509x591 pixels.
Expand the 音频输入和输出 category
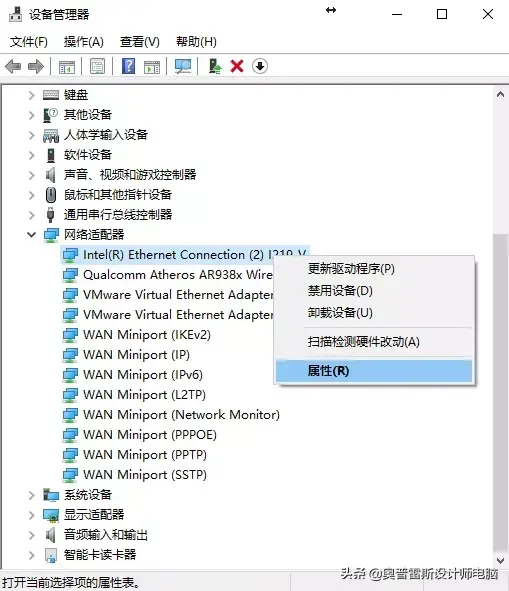[32, 535]
